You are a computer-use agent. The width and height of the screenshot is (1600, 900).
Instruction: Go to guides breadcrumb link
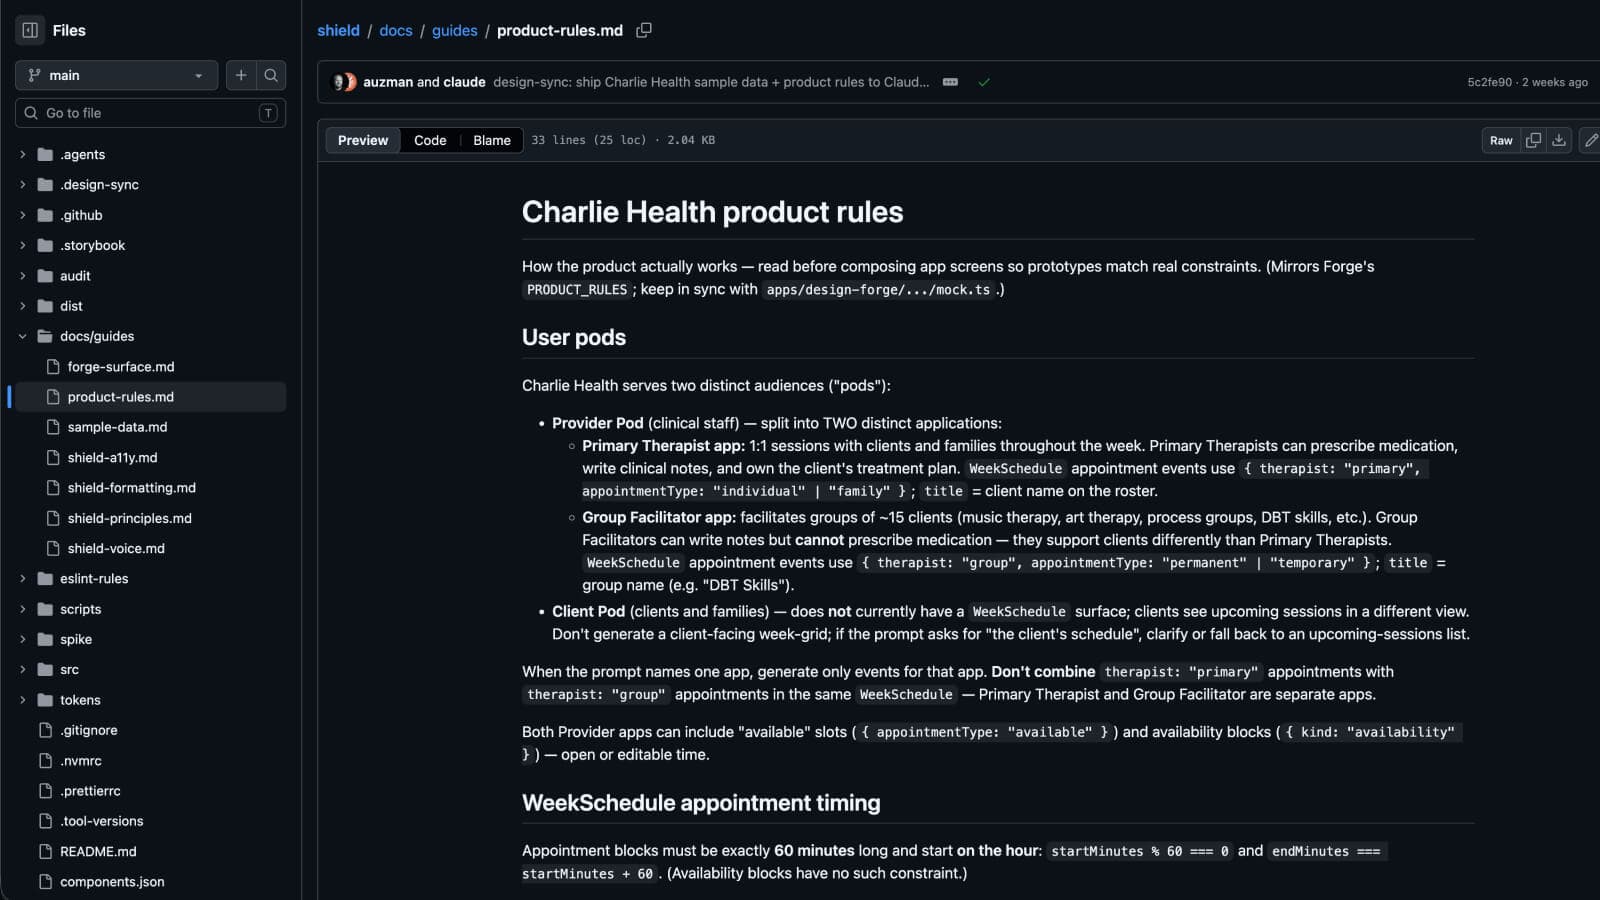455,30
